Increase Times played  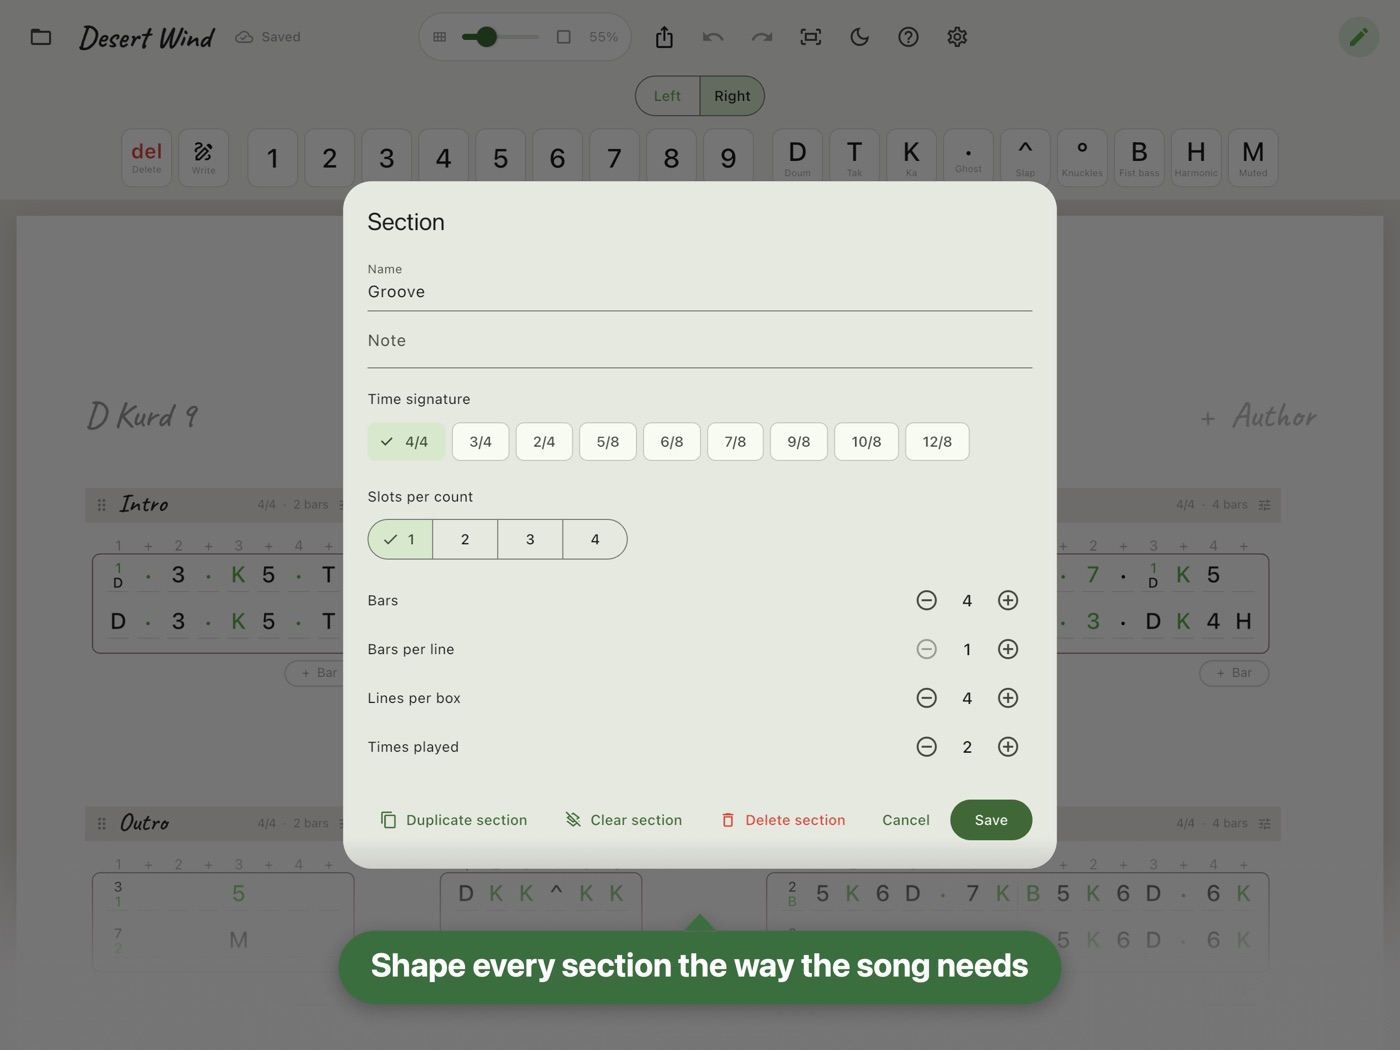[x=1008, y=748]
